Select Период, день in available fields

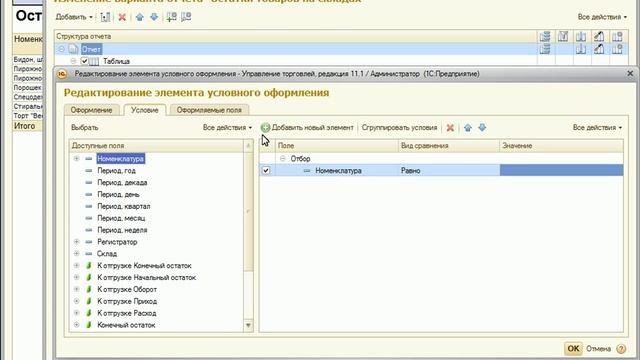coord(118,194)
